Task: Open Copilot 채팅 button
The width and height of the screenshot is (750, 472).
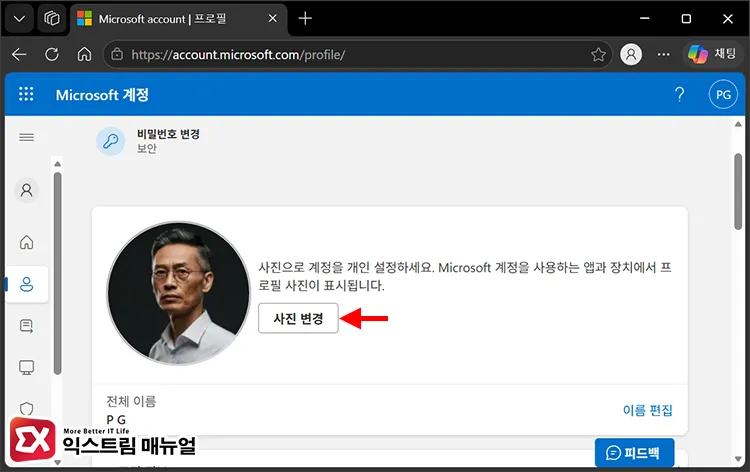Action: [712, 54]
